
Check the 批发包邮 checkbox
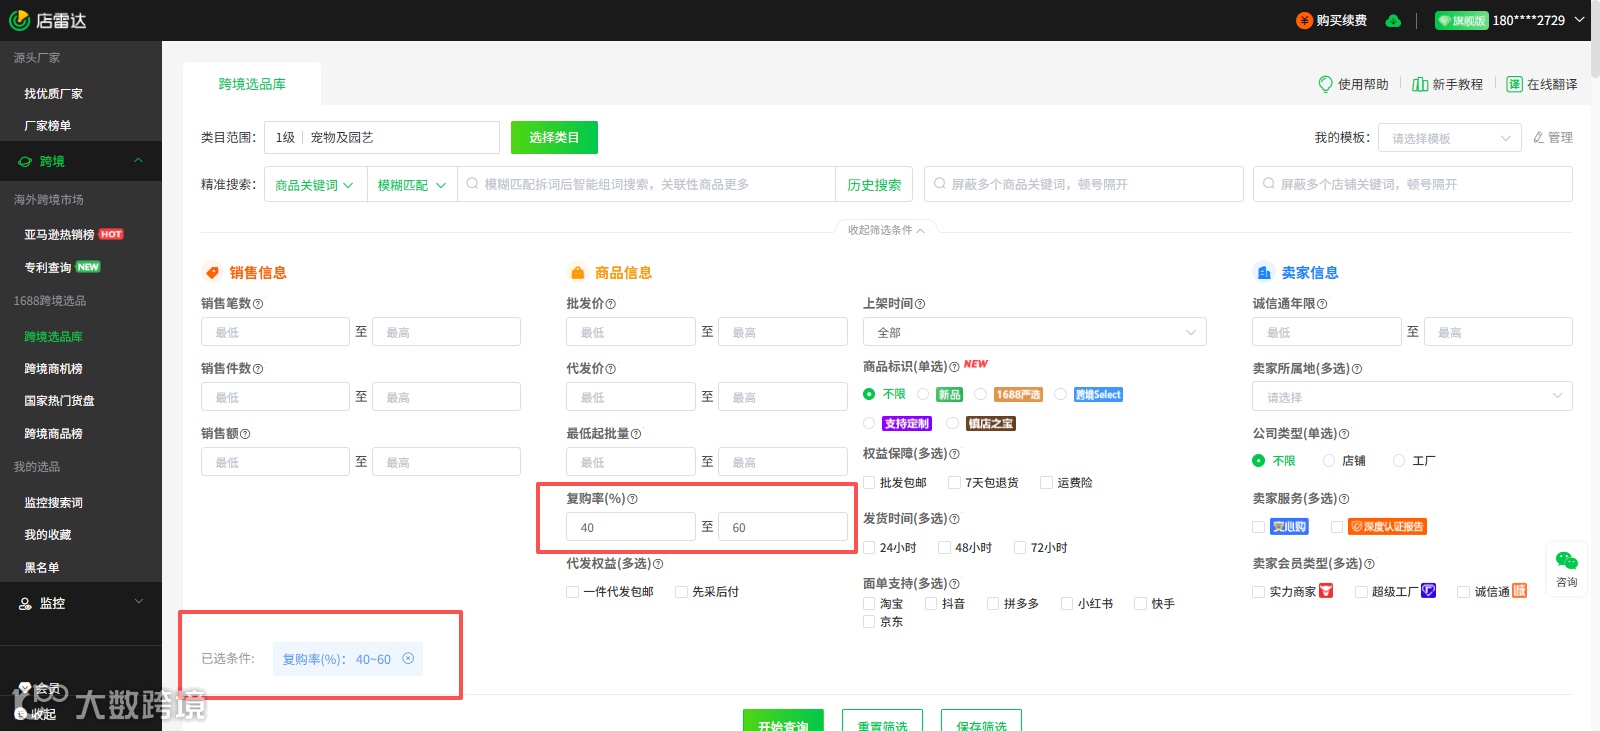coord(869,483)
